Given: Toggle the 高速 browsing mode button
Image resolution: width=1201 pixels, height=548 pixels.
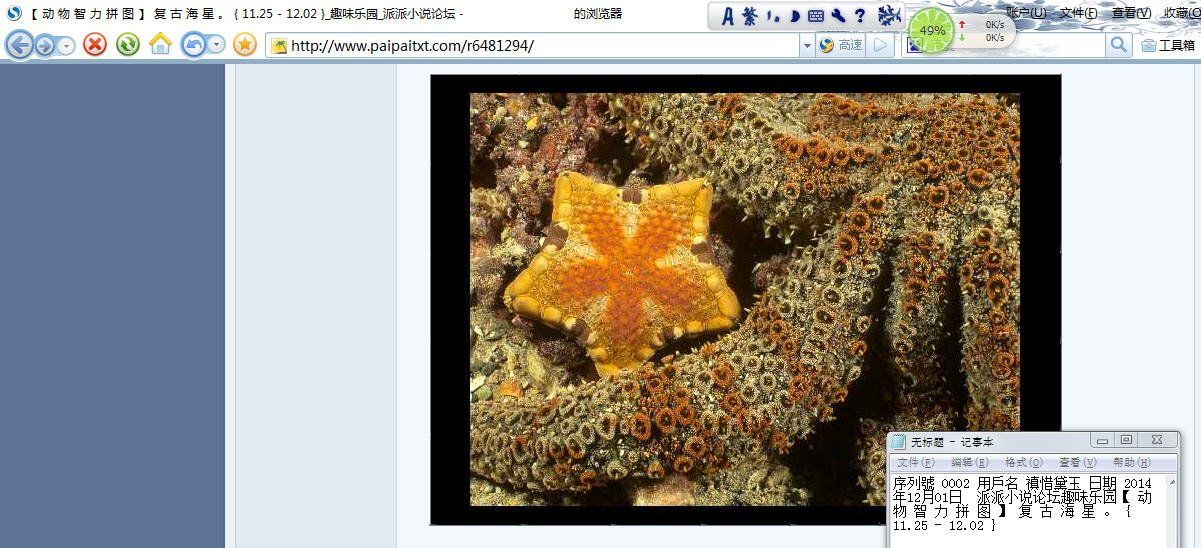Looking at the screenshot, I should point(841,45).
